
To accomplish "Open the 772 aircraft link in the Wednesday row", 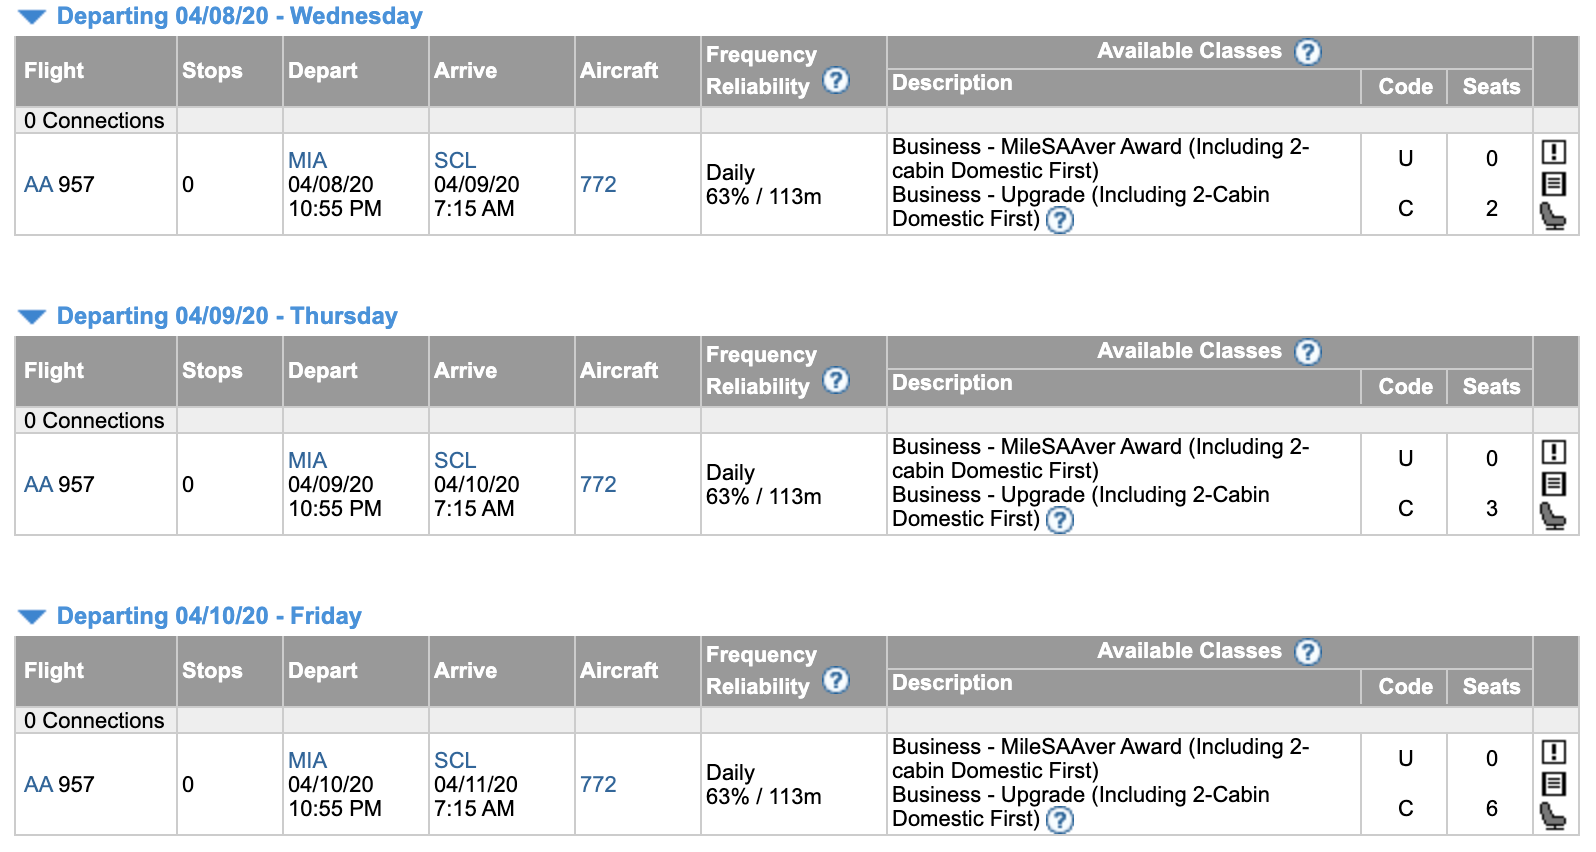I will (598, 185).
